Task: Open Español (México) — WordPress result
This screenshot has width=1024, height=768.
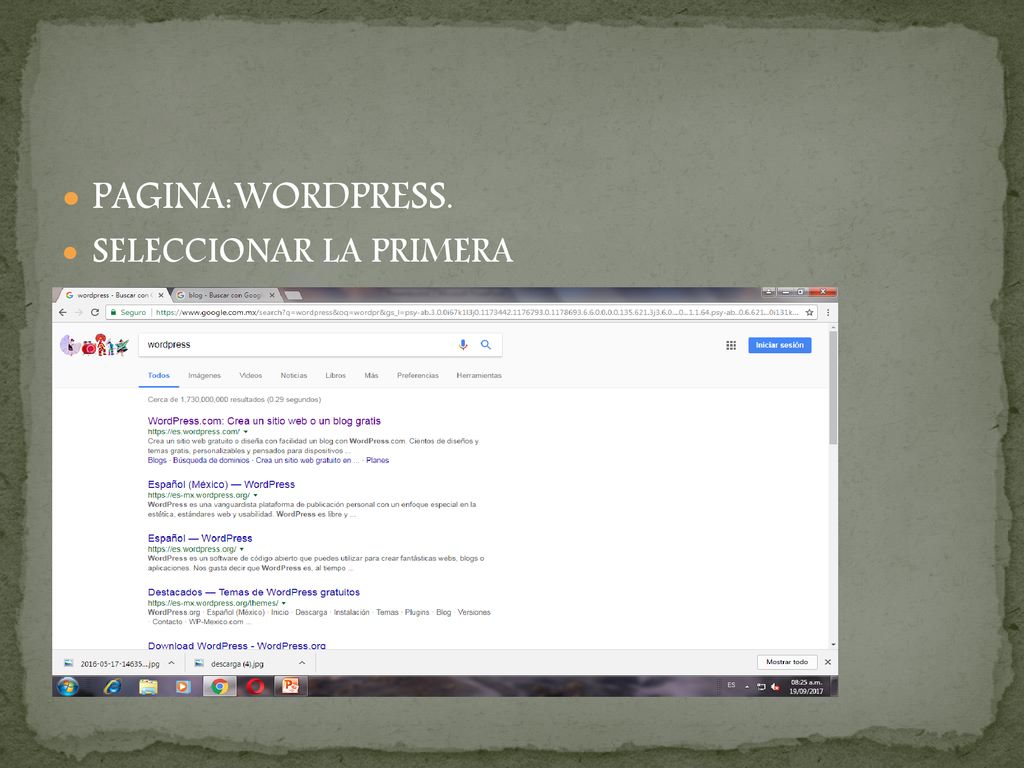Action: point(221,485)
